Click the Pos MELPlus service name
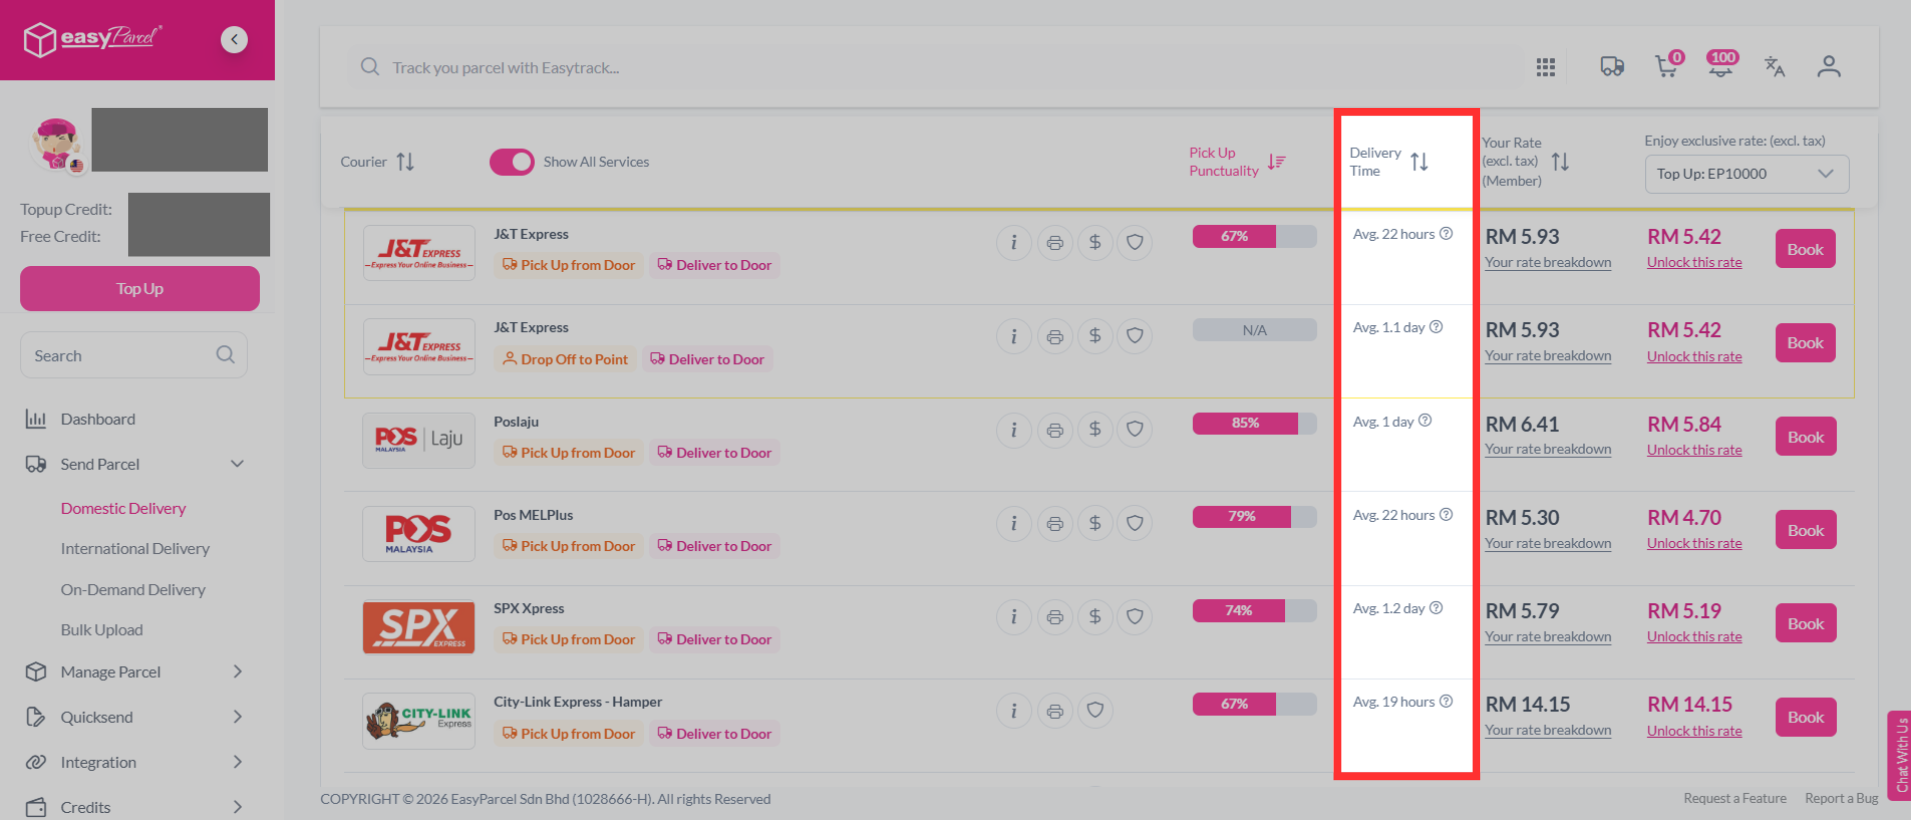Image resolution: width=1911 pixels, height=820 pixels. click(533, 515)
